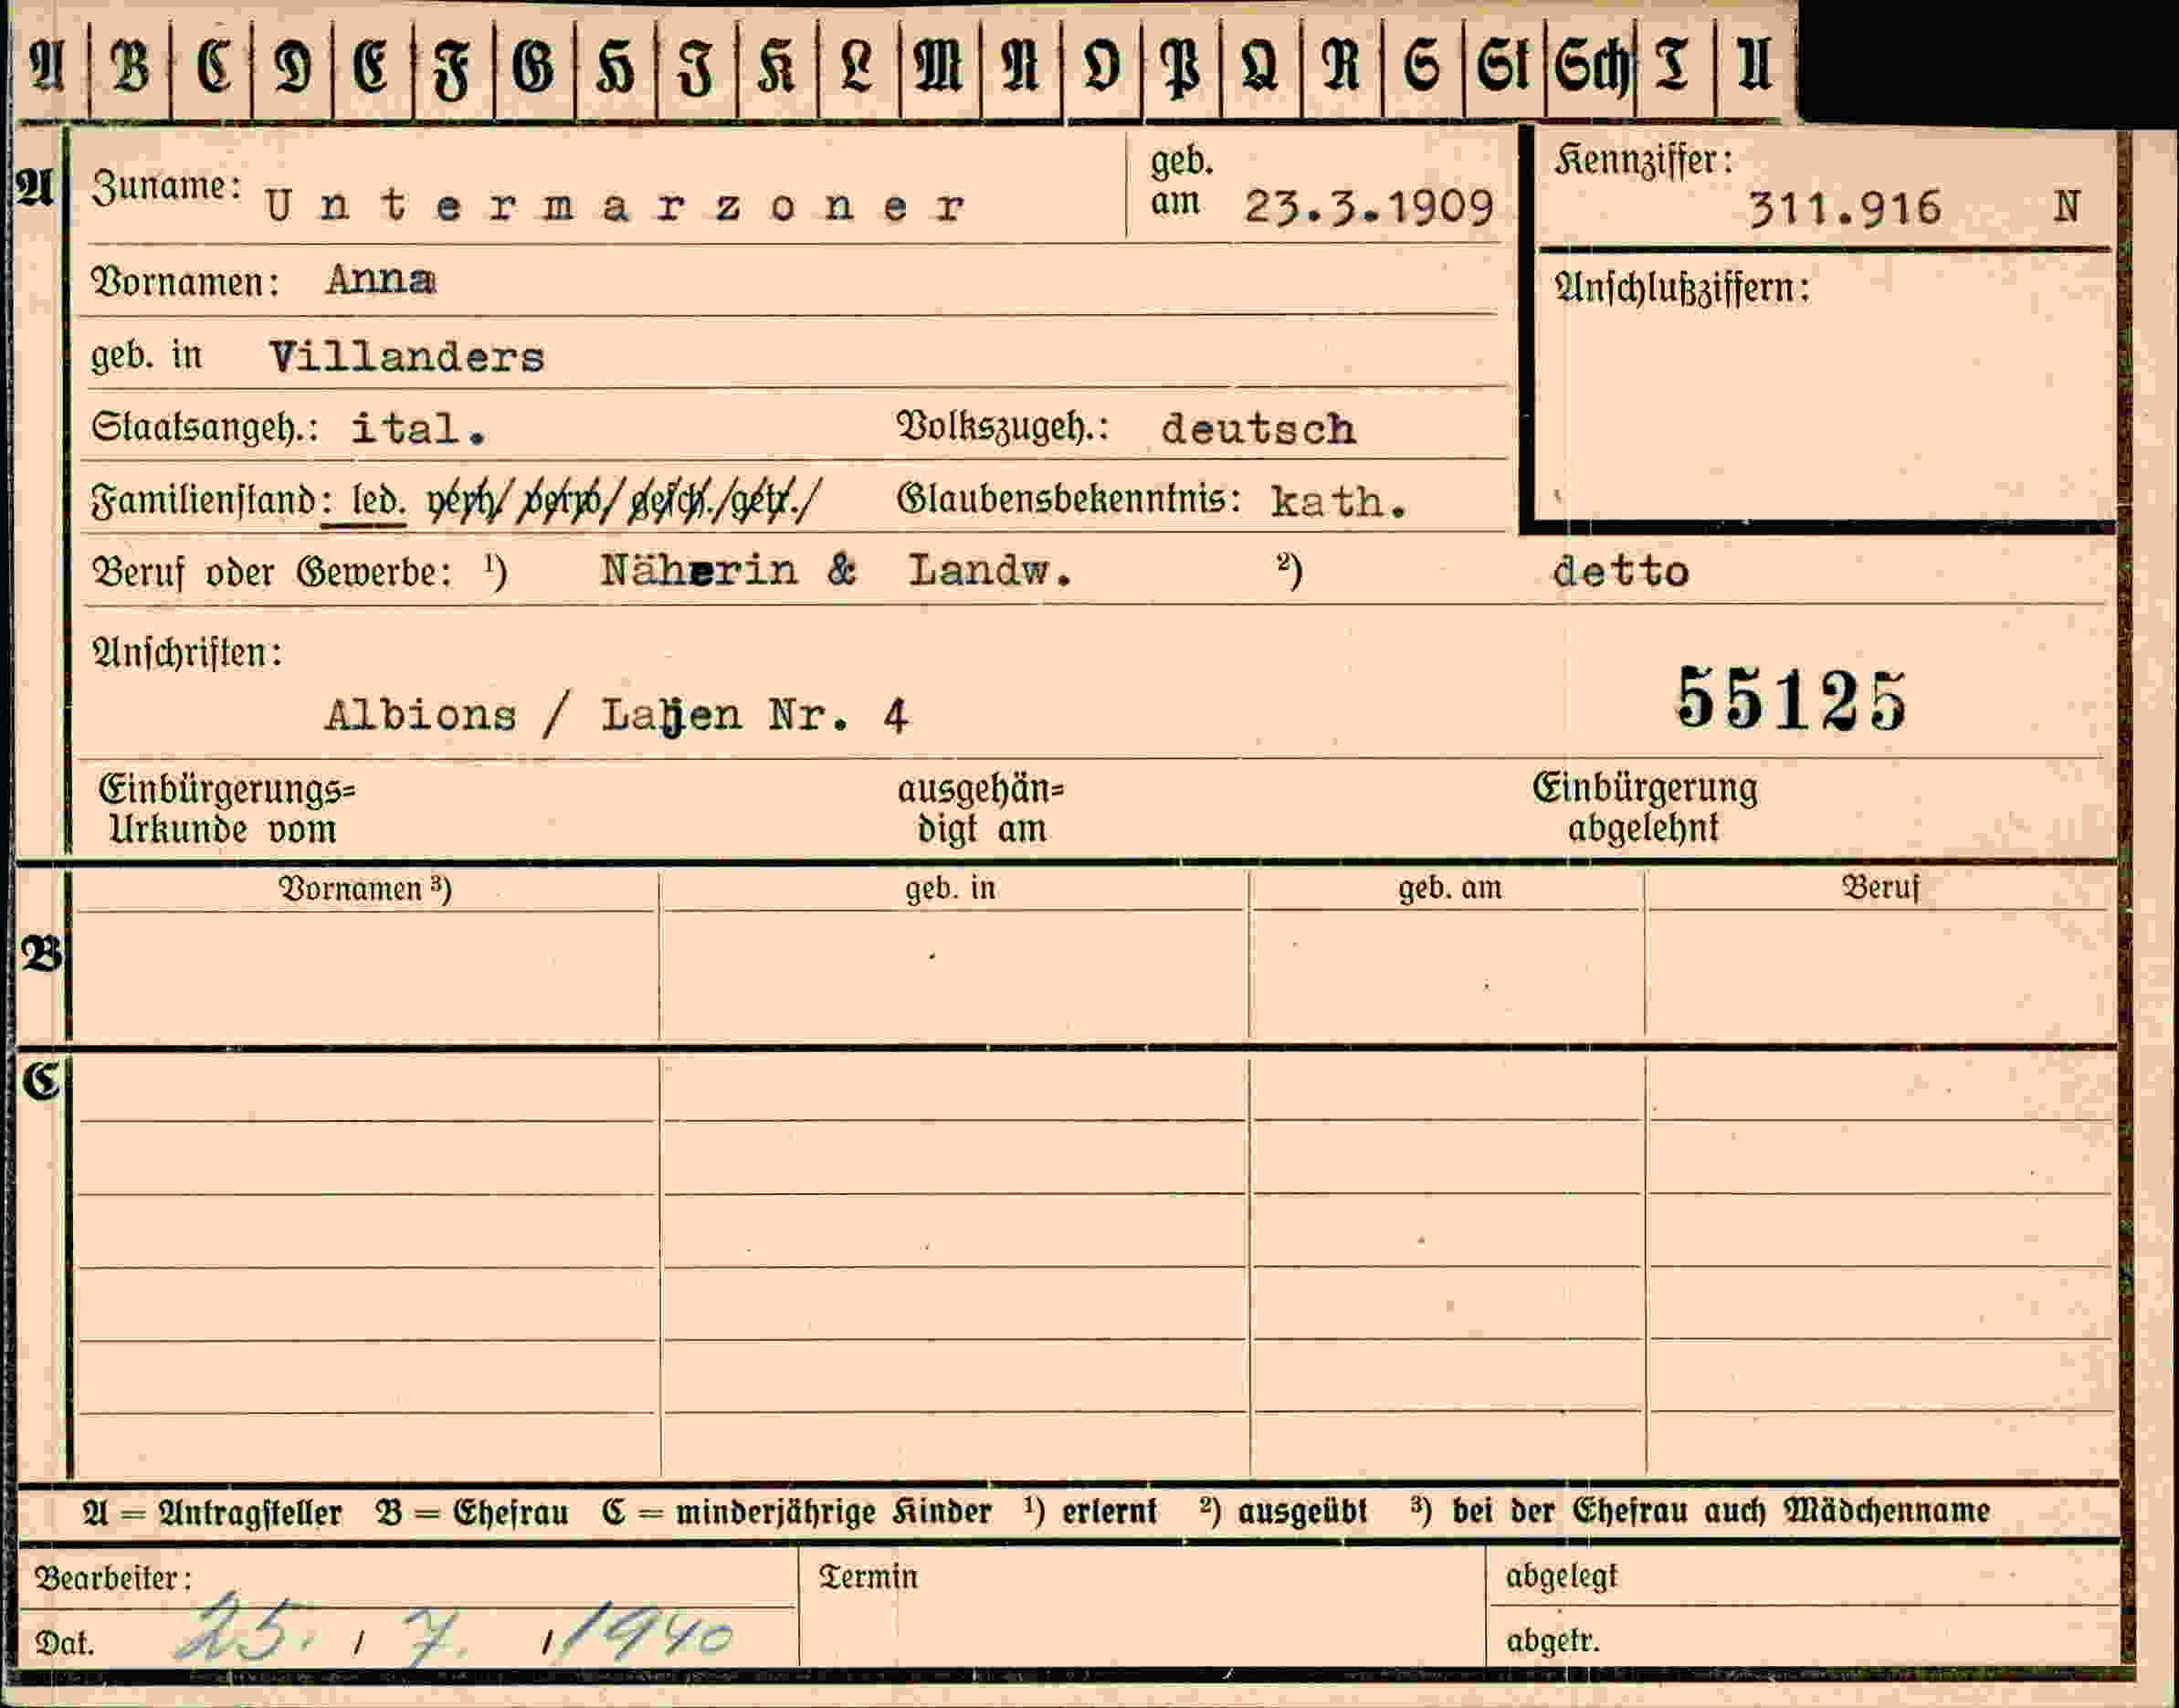Select the alphabet index tab G
2179x1708 pixels.
coord(534,66)
